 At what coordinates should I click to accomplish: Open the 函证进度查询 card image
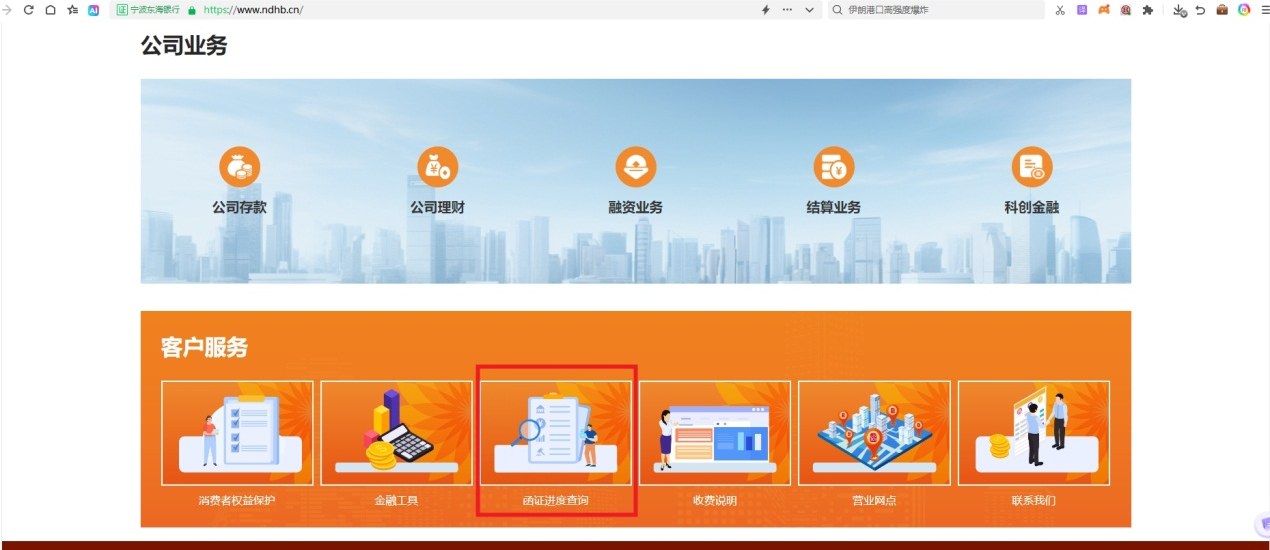556,433
